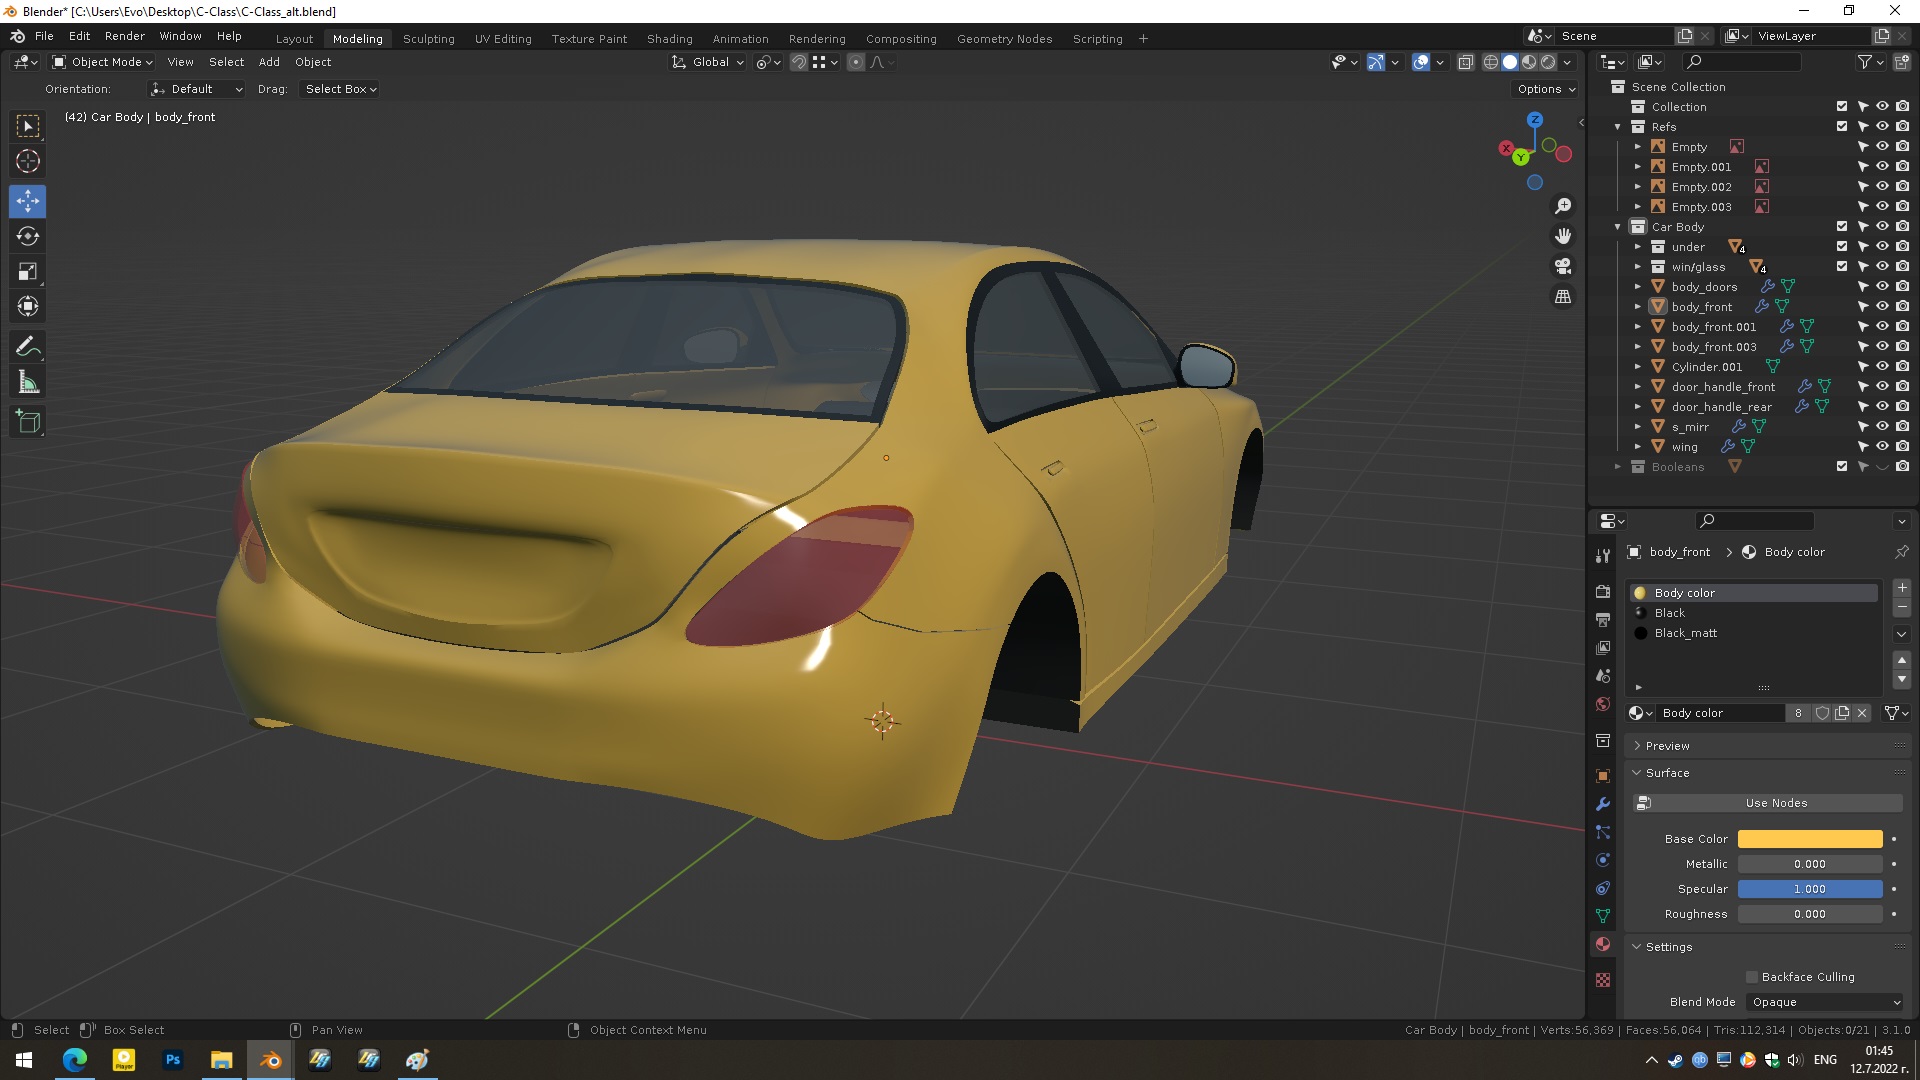
Task: Enable the Backface Culling checkbox
Action: 1752,977
